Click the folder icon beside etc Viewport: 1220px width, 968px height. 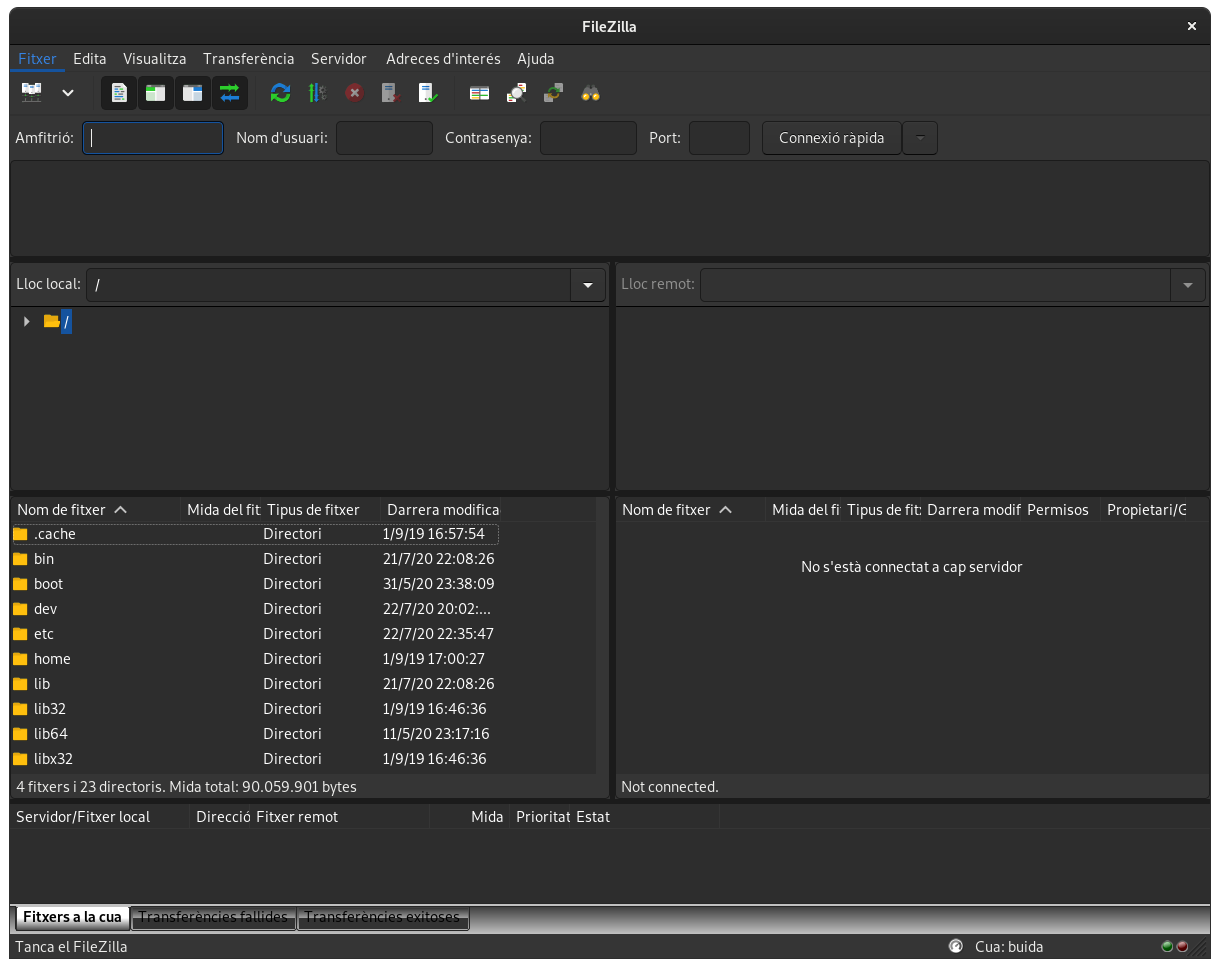pyautogui.click(x=20, y=634)
